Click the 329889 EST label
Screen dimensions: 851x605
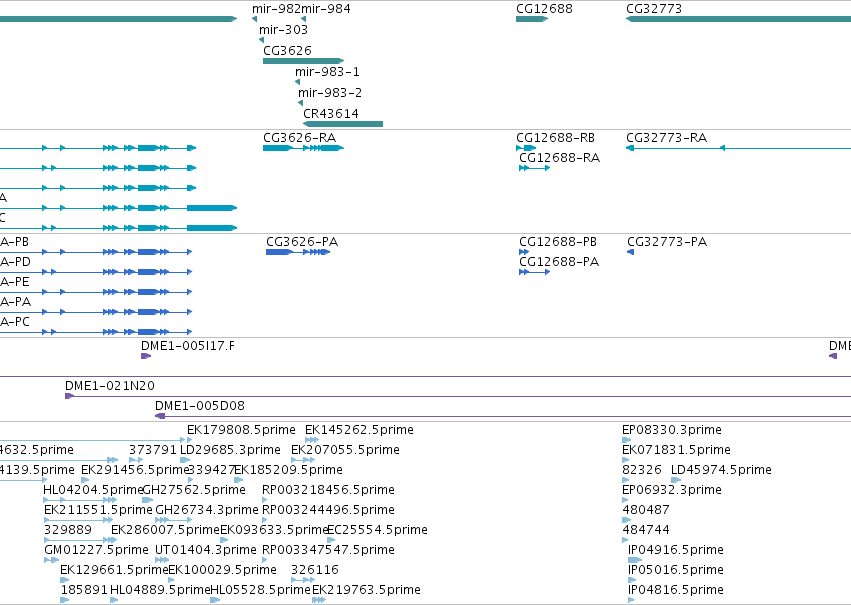click(x=68, y=530)
